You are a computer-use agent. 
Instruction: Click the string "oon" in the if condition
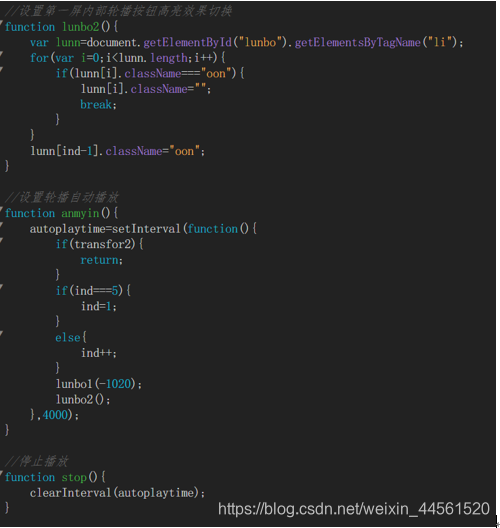[216, 73]
